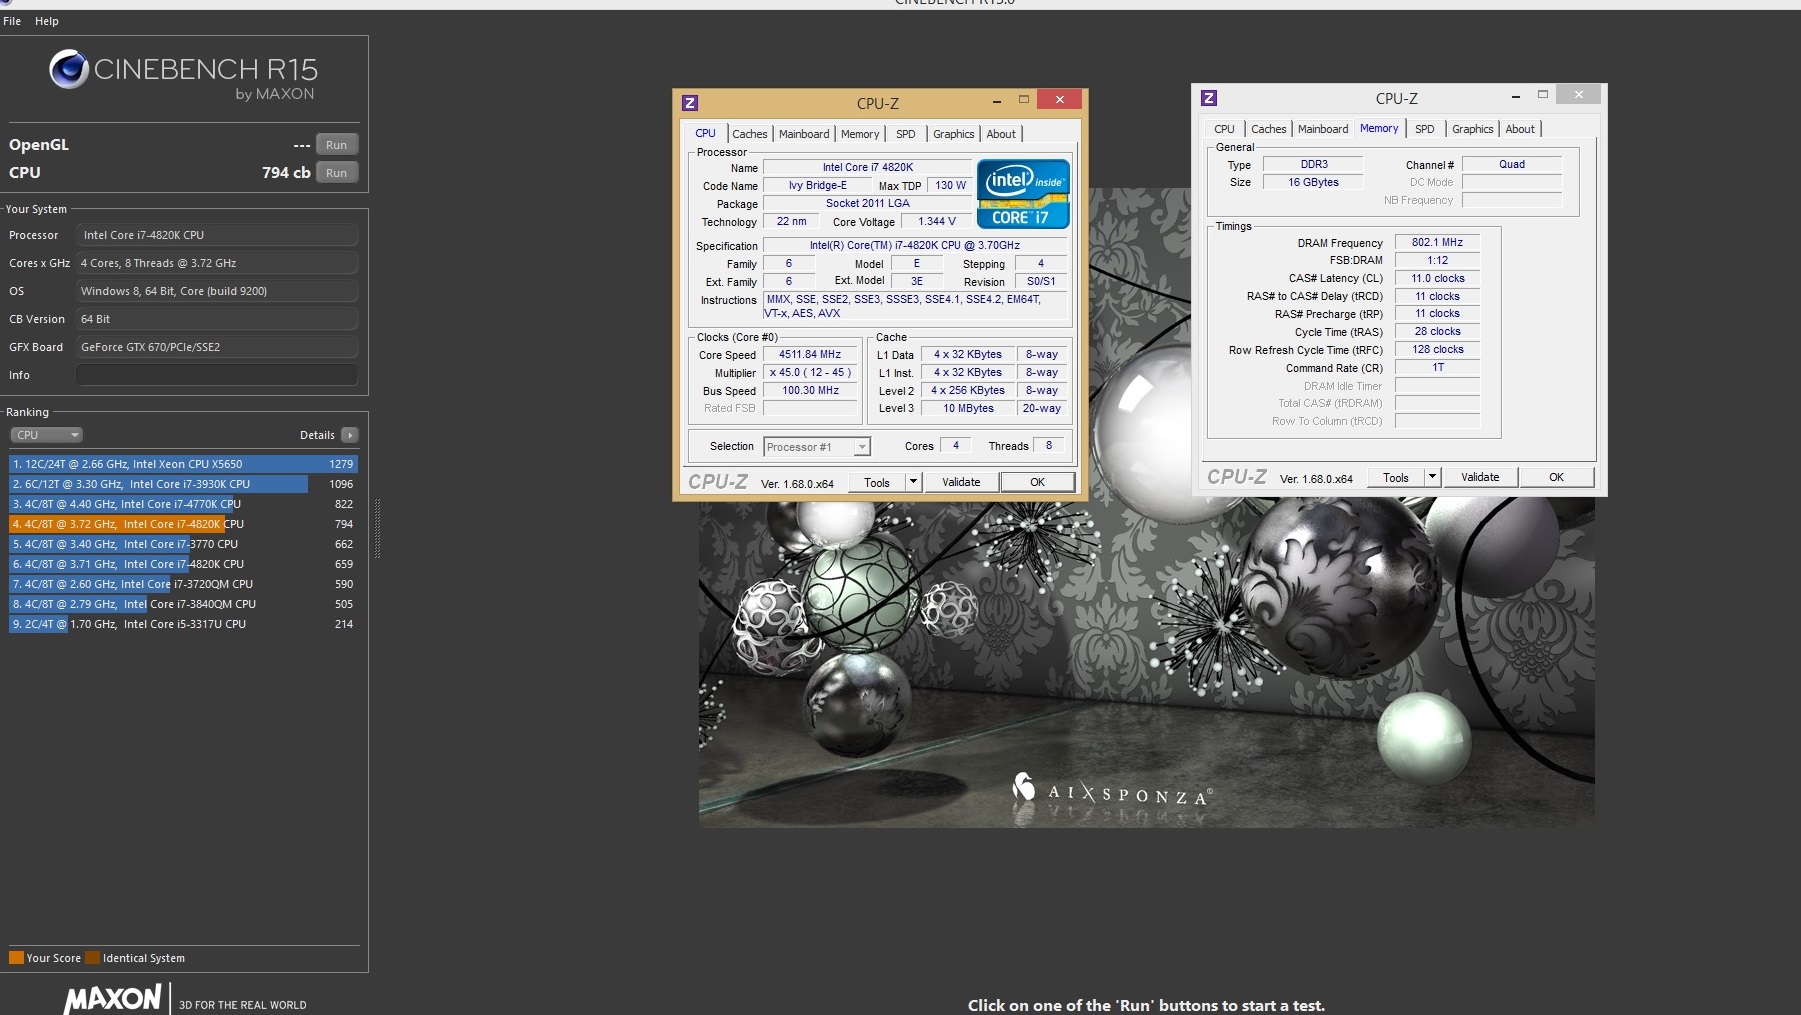Switch to the About tab in the CPU-Z CPU window
1801x1015 pixels.
coord(1001,134)
